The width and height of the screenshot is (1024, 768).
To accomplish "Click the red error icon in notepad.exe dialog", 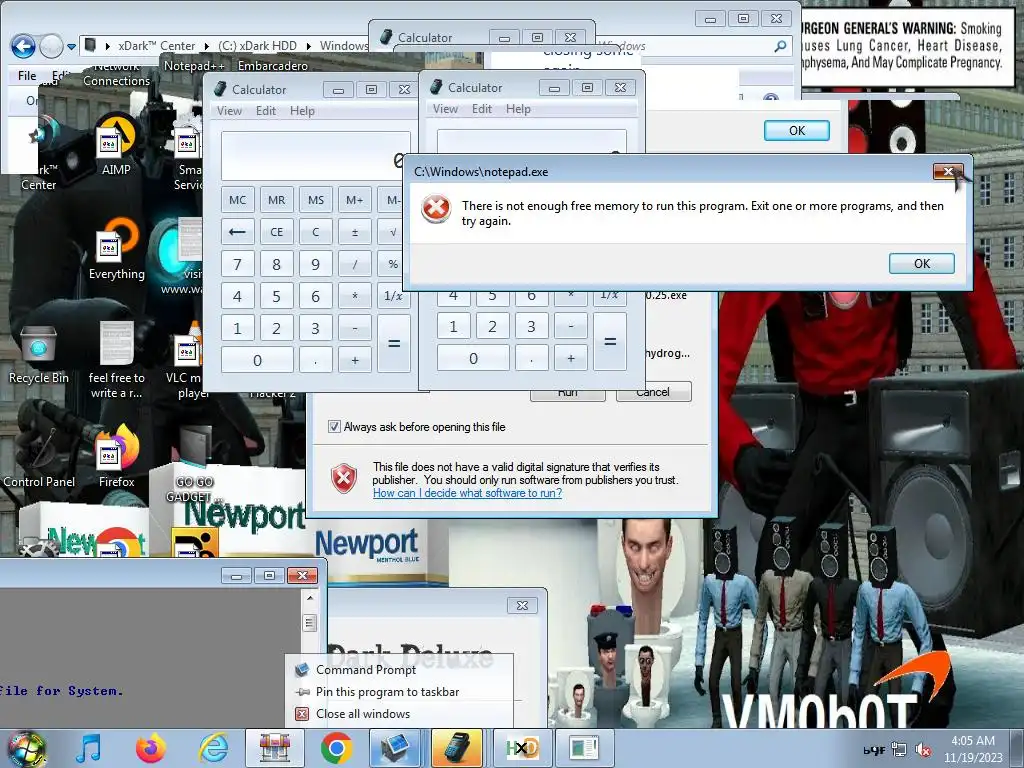I will click(436, 209).
